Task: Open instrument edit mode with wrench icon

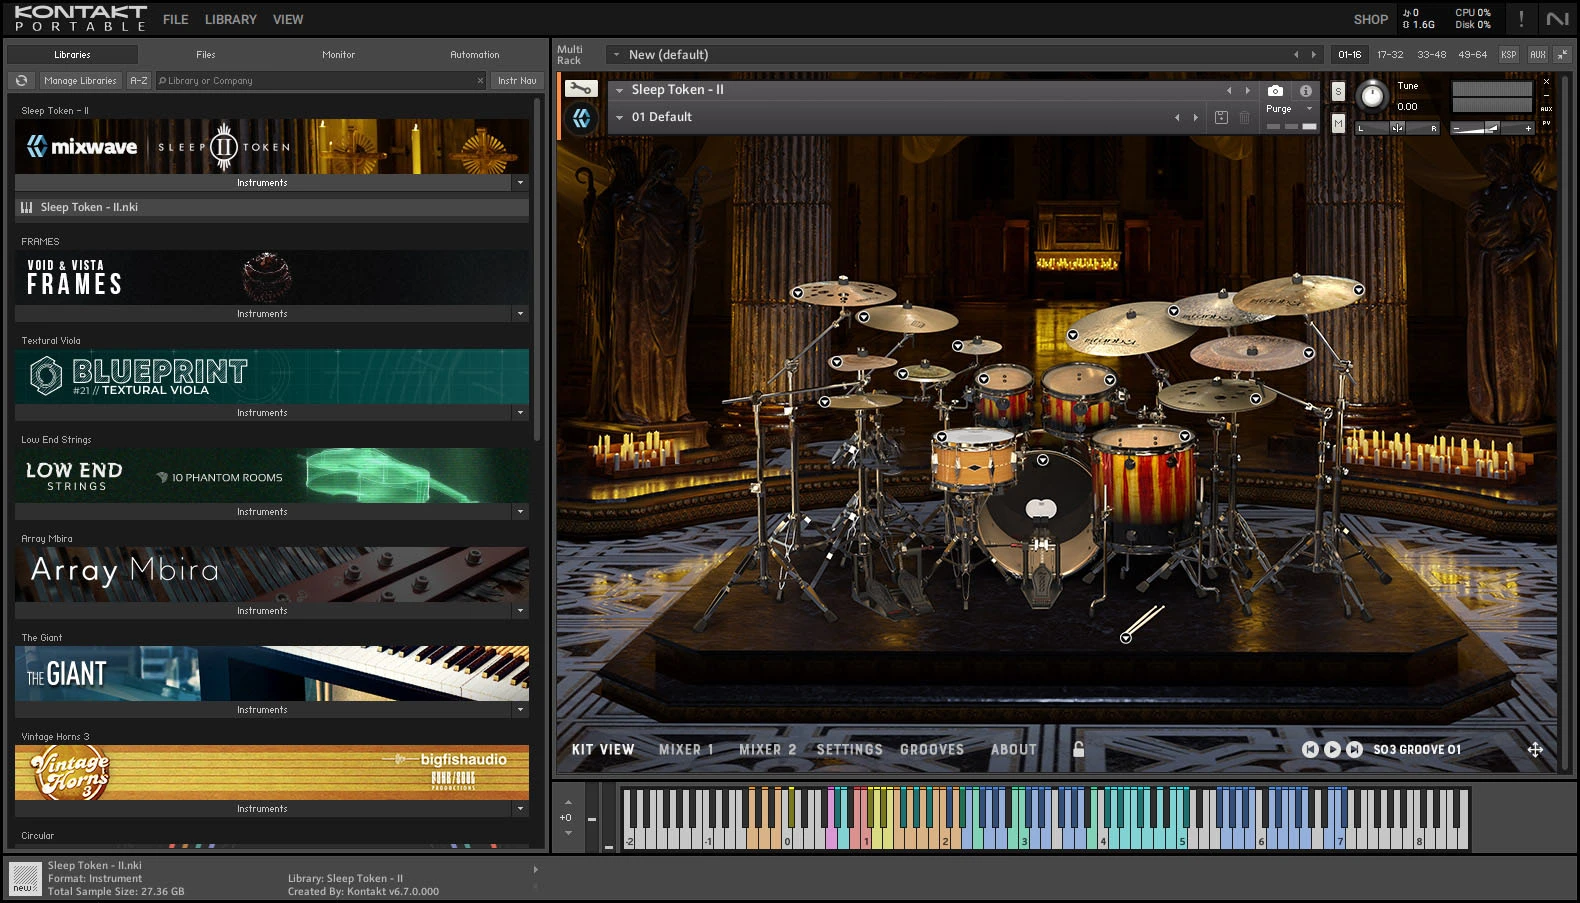Action: tap(581, 89)
